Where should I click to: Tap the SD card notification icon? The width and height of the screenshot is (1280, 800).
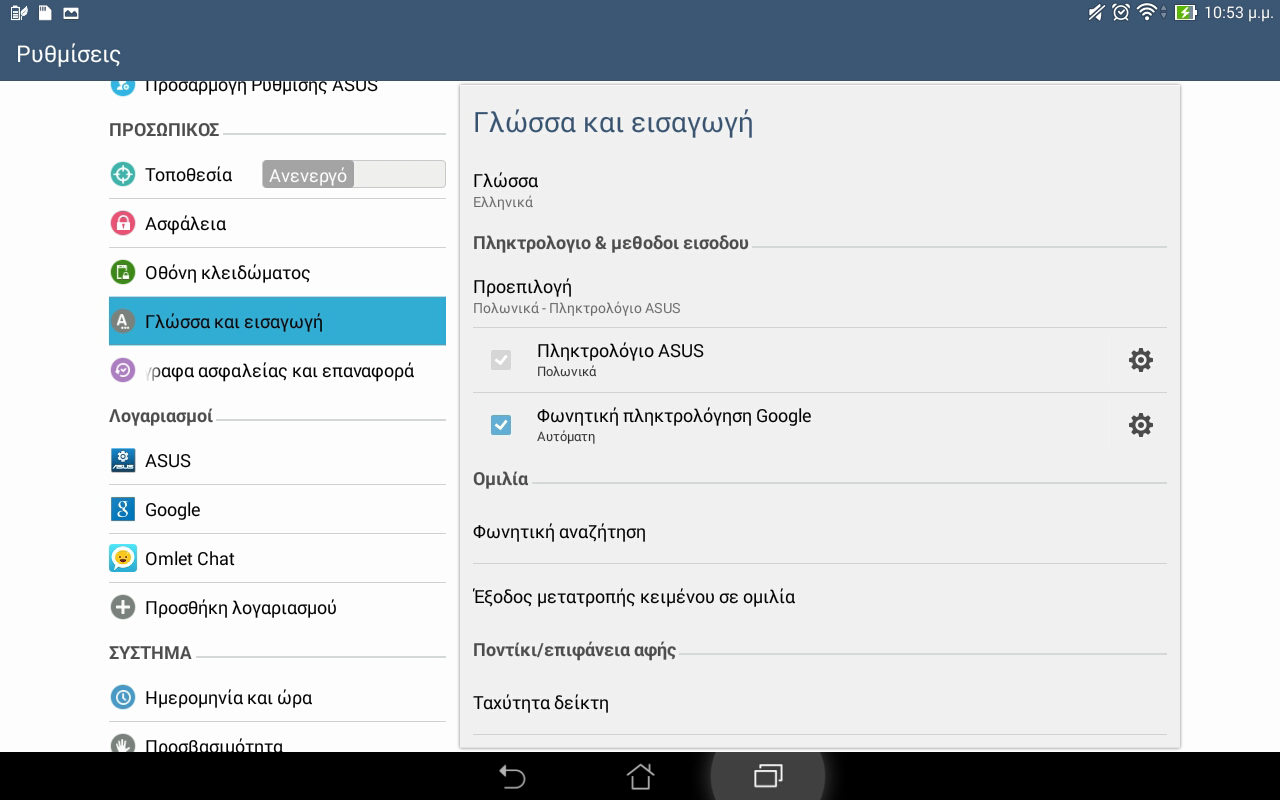click(x=45, y=13)
